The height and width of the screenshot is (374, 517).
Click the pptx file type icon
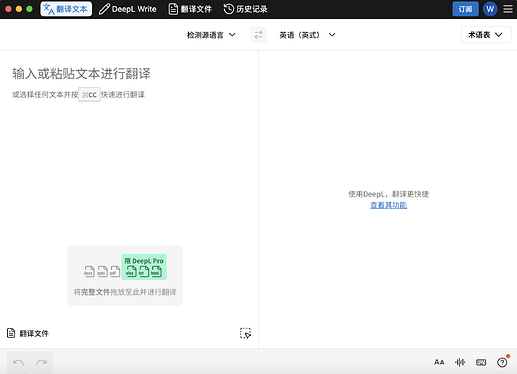pyautogui.click(x=102, y=271)
